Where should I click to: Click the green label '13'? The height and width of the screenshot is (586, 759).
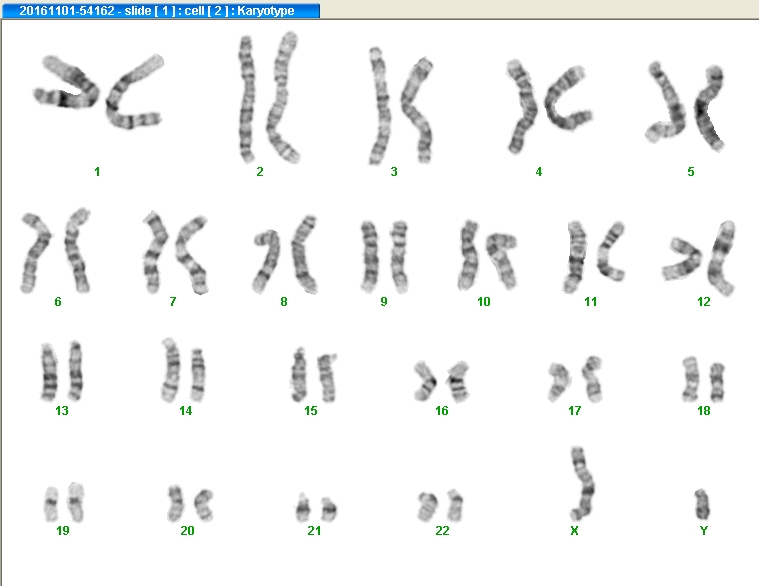coord(62,411)
